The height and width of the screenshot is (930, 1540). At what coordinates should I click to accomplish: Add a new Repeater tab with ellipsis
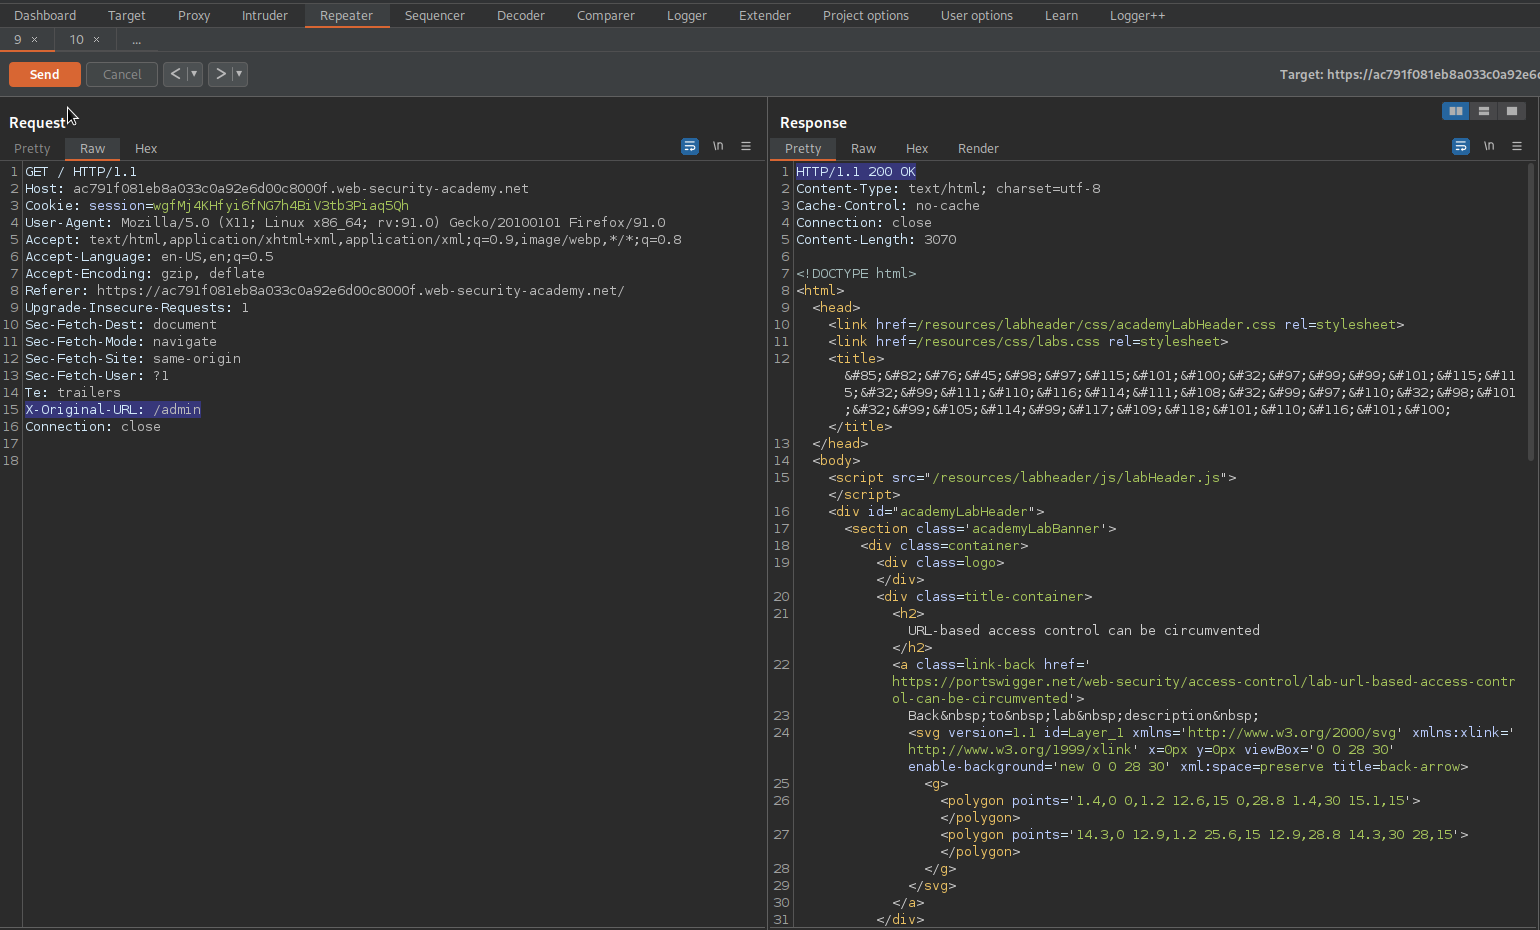point(137,40)
